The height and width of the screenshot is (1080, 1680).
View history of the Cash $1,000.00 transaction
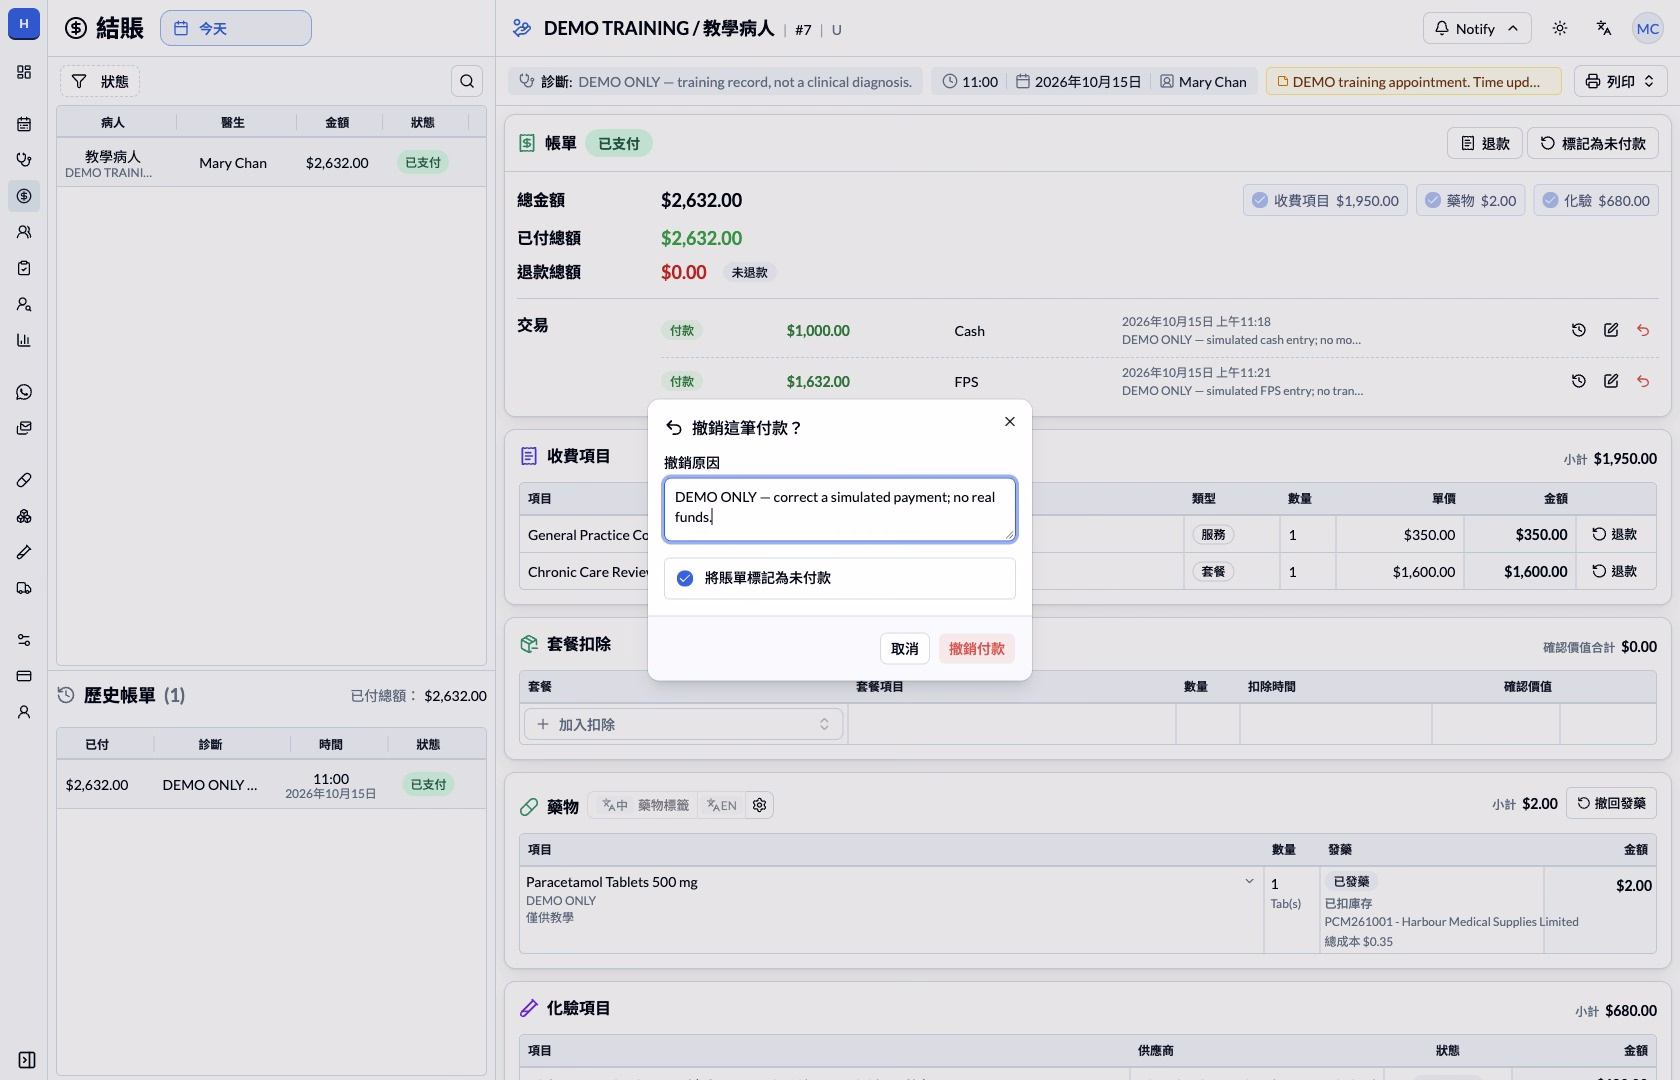[1579, 330]
